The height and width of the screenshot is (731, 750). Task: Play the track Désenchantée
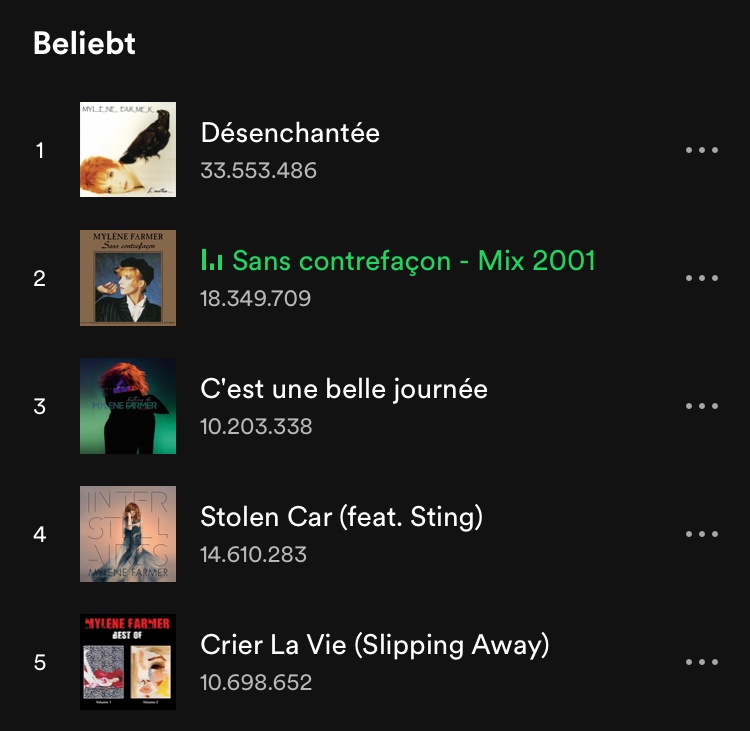(x=290, y=133)
